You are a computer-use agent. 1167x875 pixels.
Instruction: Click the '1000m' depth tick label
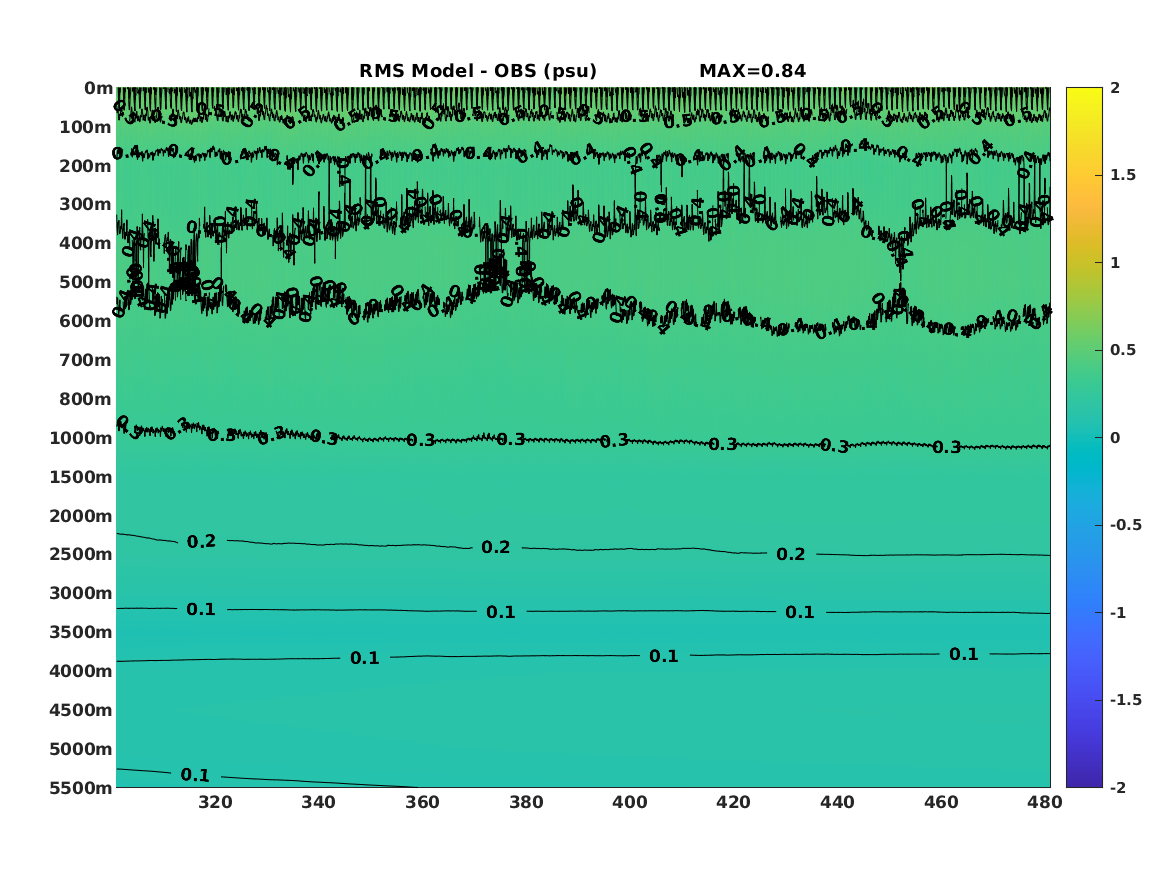point(81,438)
